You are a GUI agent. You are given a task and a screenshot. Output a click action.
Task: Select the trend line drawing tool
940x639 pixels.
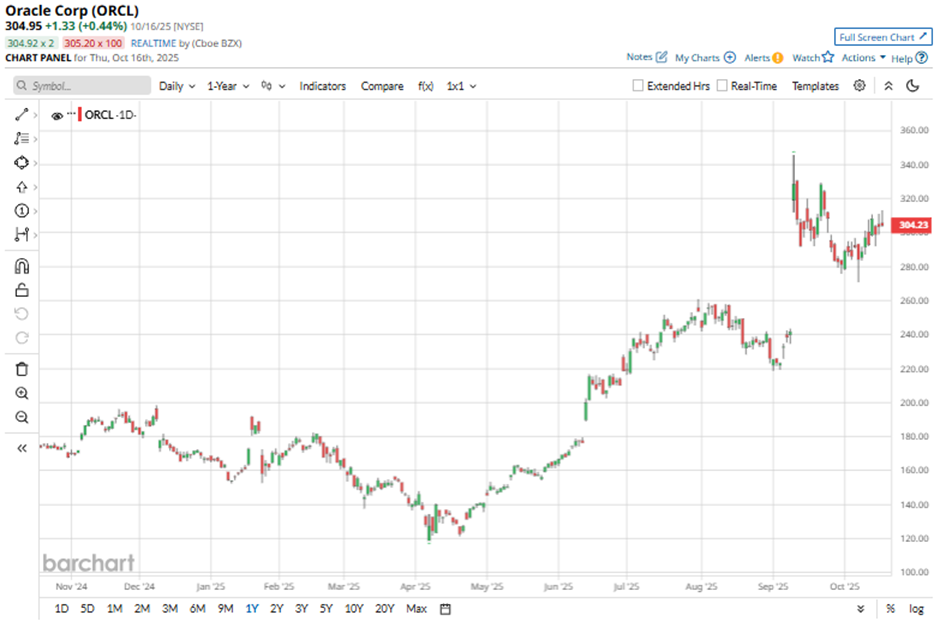[21, 115]
